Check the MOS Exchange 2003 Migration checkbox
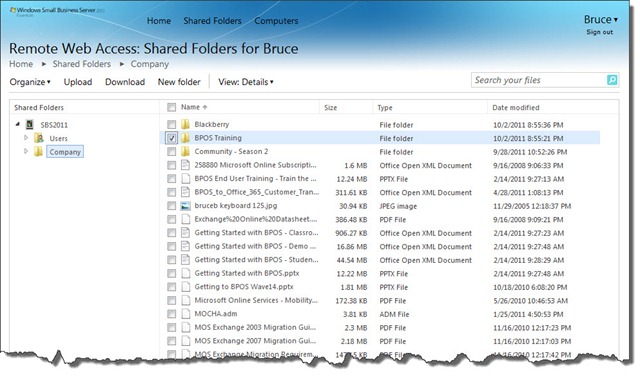The height and width of the screenshot is (380, 640). pos(171,327)
